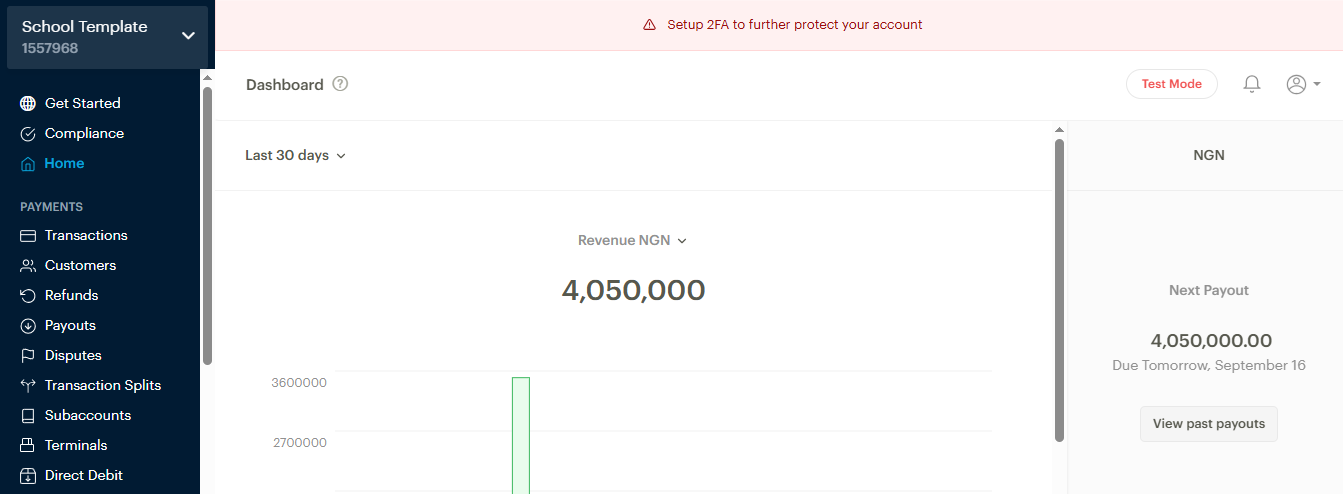Click the Get Started globe icon

coord(28,103)
